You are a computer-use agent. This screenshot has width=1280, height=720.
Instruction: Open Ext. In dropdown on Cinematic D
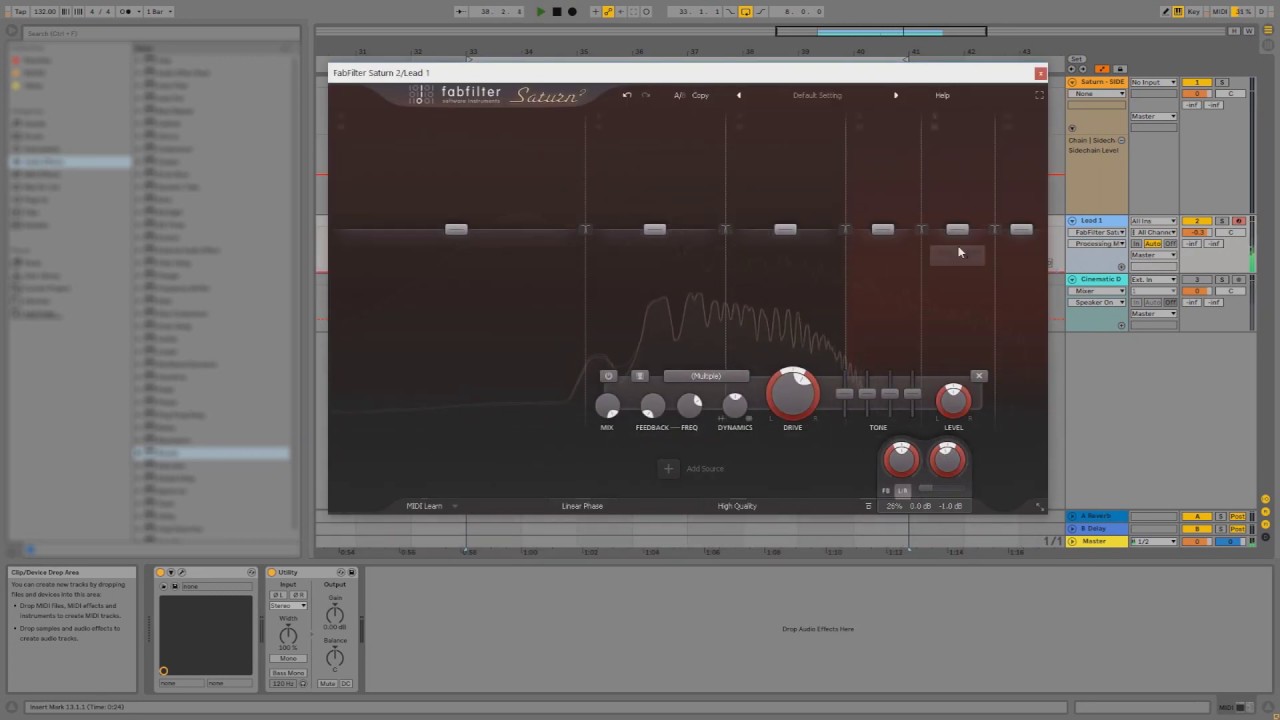1153,280
